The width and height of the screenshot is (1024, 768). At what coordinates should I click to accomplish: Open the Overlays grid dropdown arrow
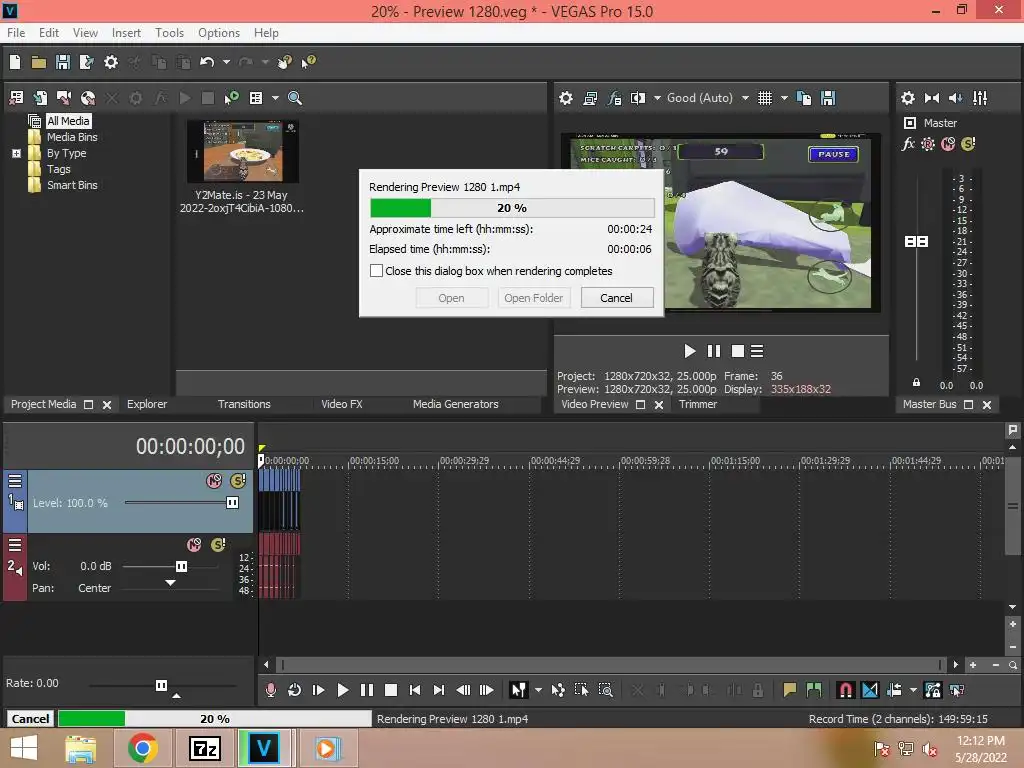coord(784,98)
